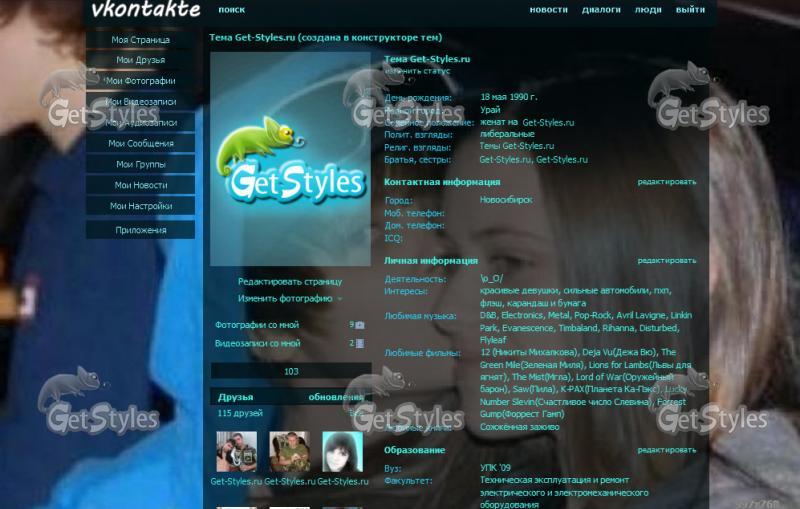Click выйти to log out

point(690,10)
